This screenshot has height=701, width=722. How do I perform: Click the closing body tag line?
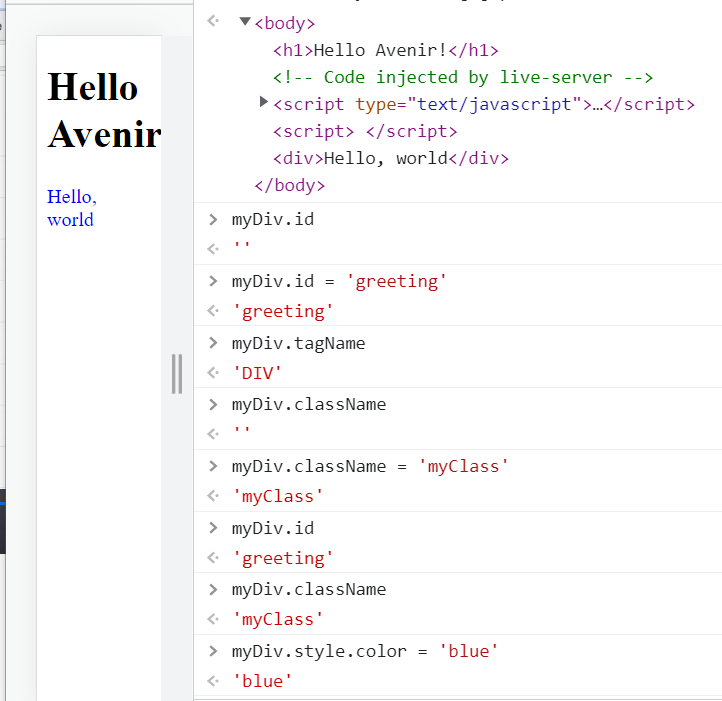pos(290,186)
